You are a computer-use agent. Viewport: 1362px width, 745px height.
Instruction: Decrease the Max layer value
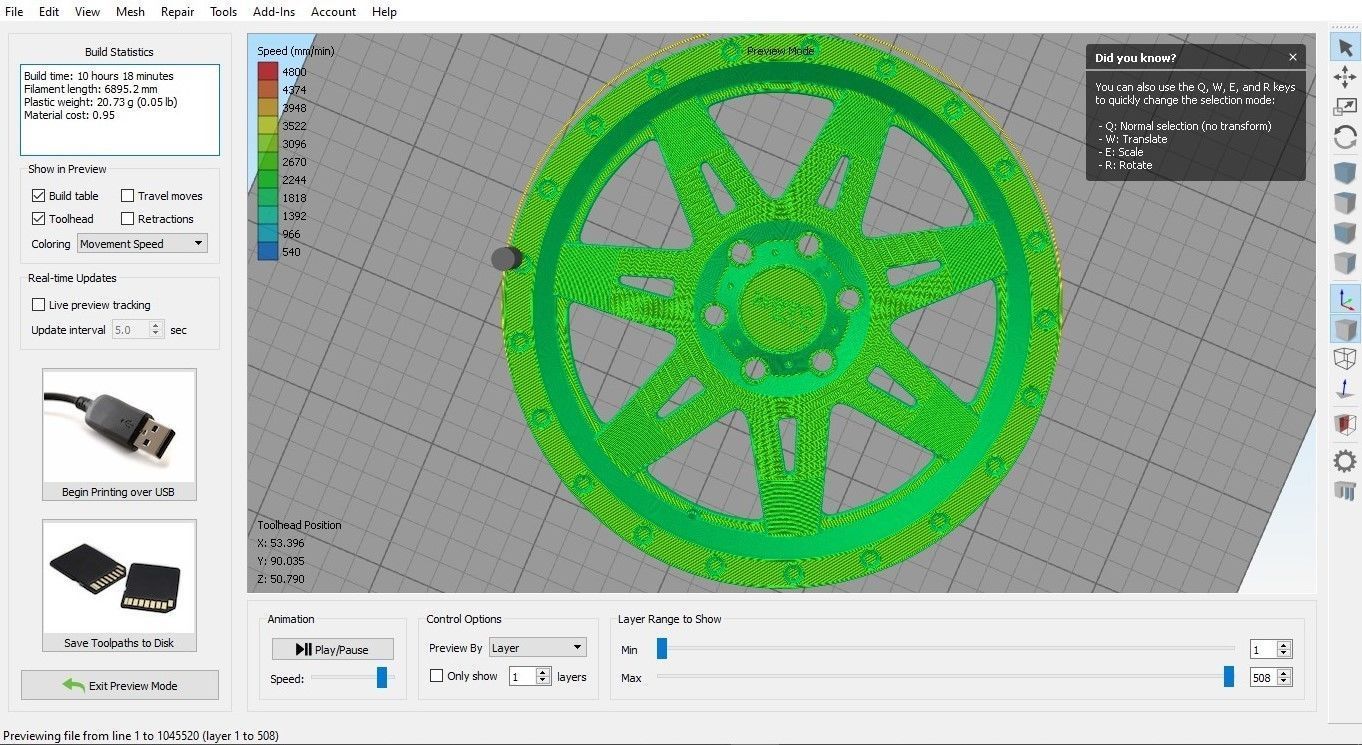[x=1285, y=682]
